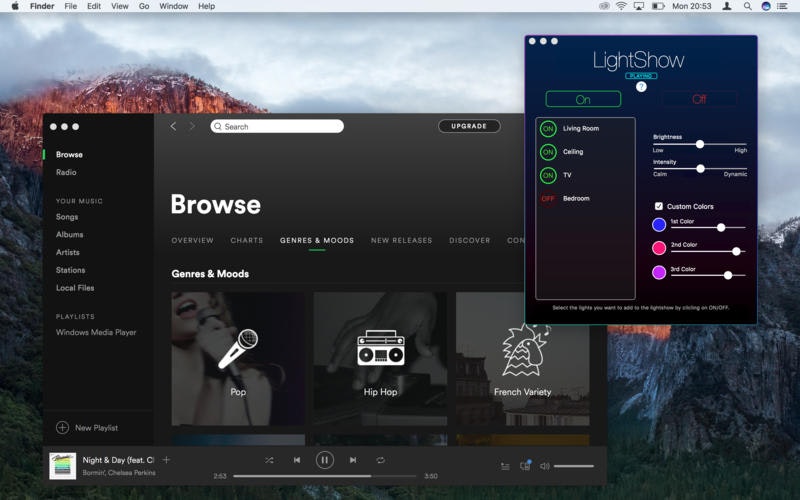Viewport: 800px width, 500px height.
Task: Turn the LightShow On
Action: (583, 99)
